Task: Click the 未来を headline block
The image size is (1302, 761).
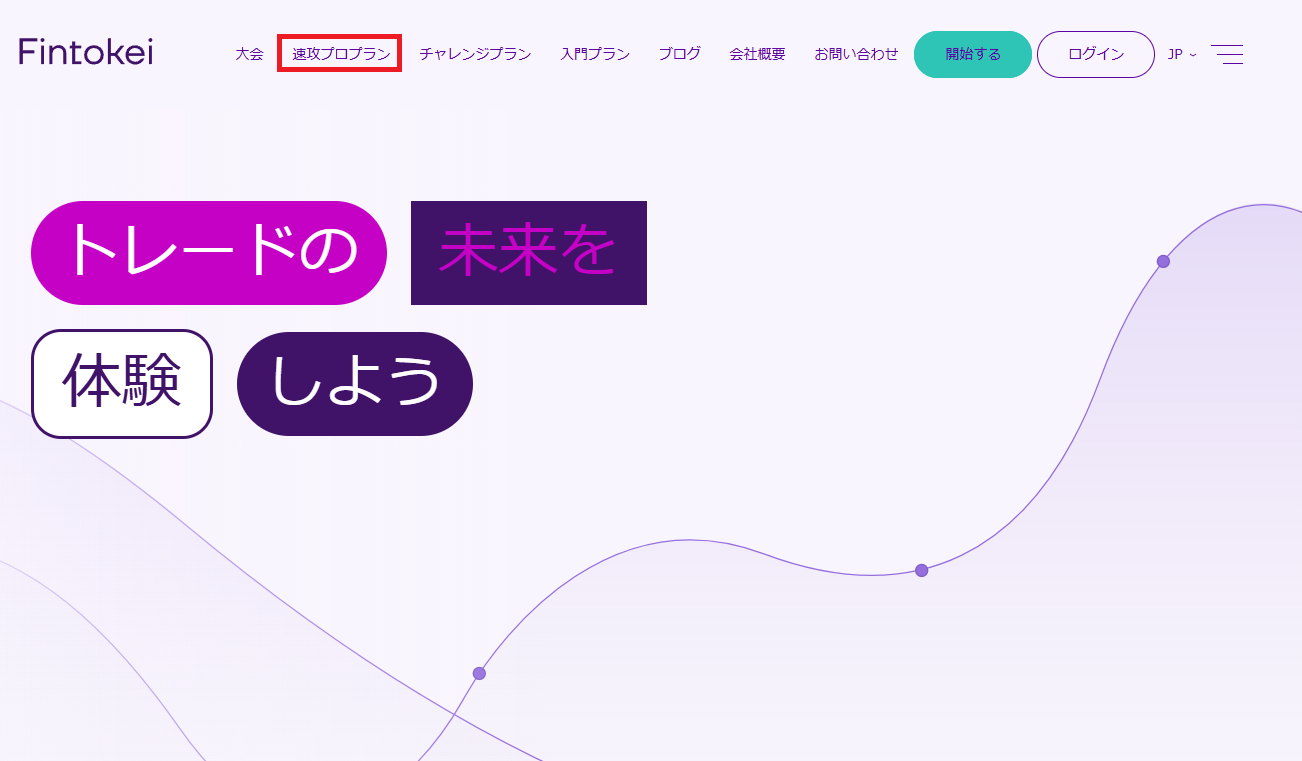Action: (x=529, y=253)
